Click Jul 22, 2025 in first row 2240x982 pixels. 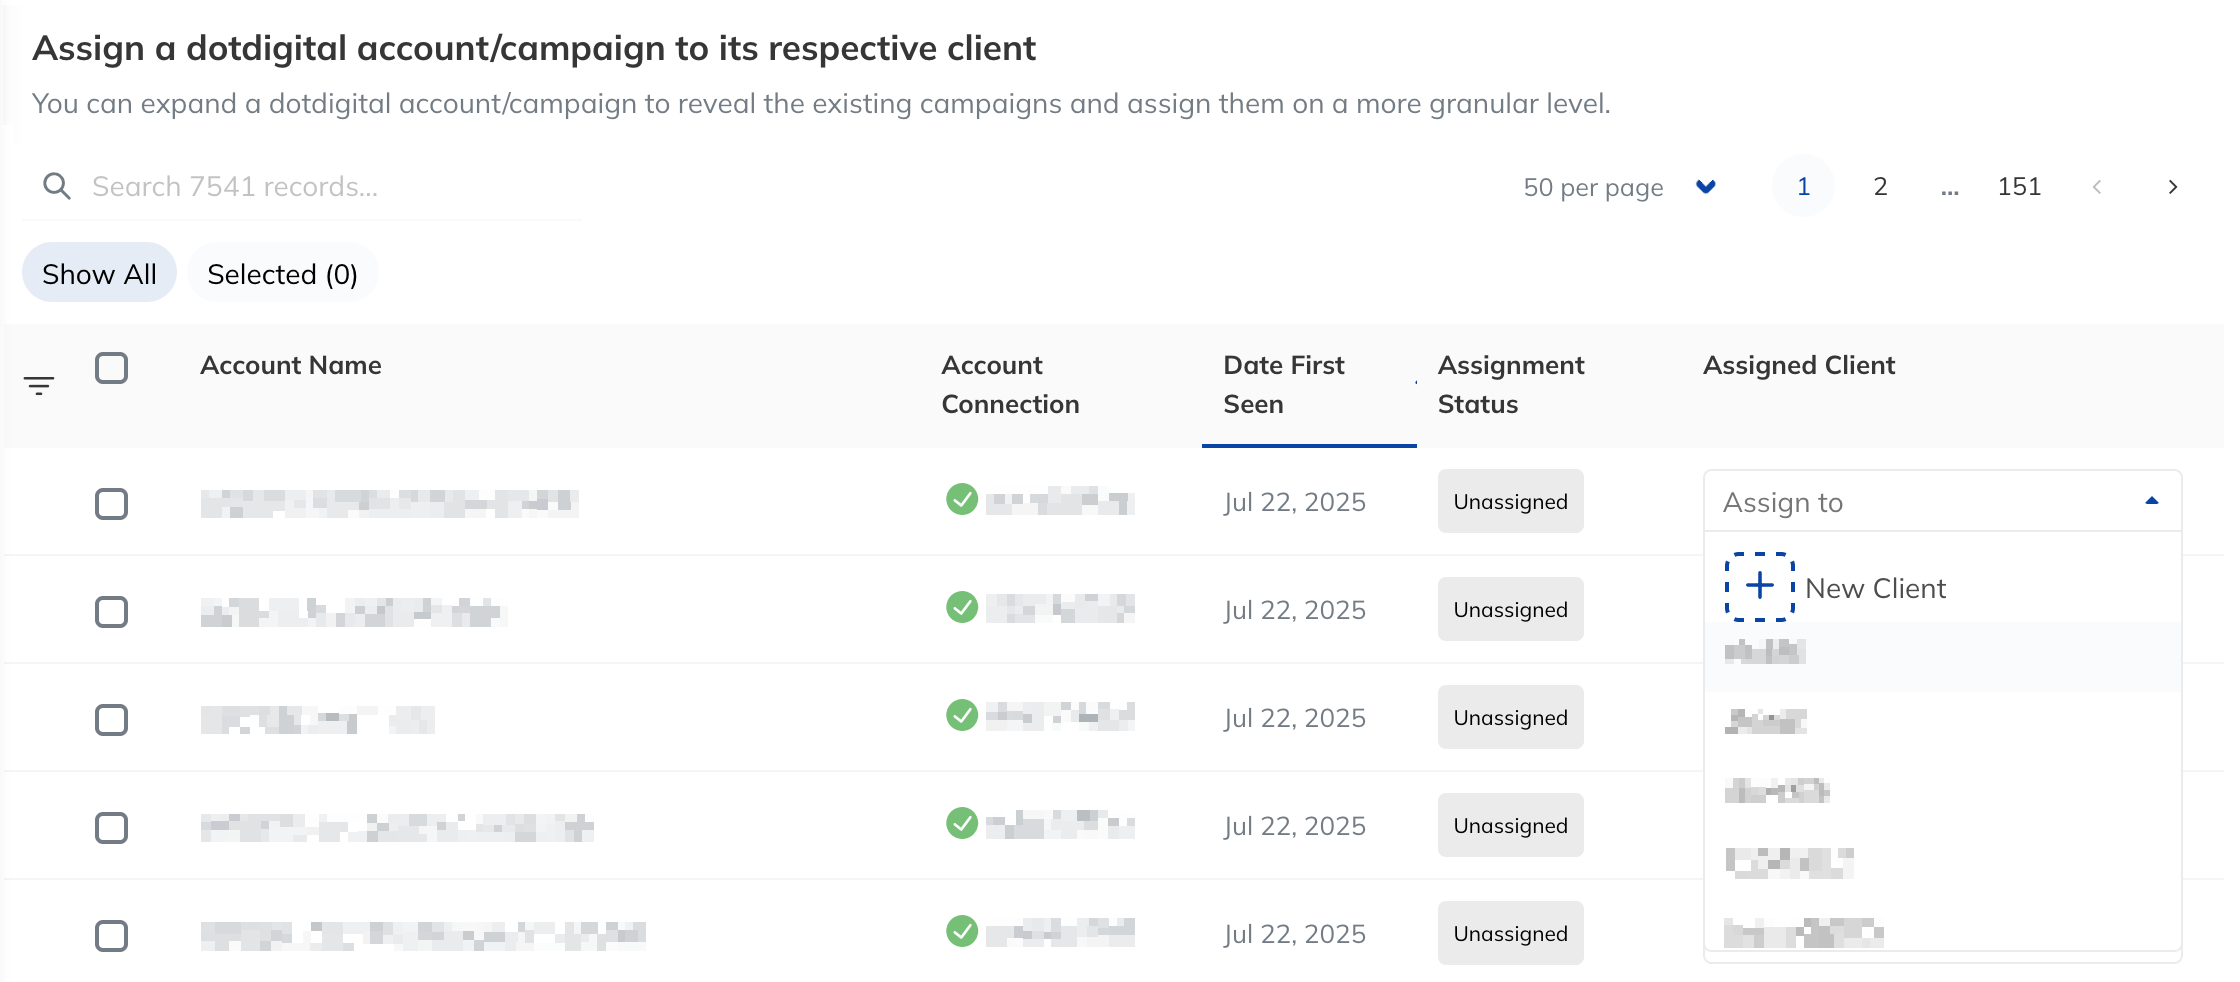click(x=1295, y=502)
